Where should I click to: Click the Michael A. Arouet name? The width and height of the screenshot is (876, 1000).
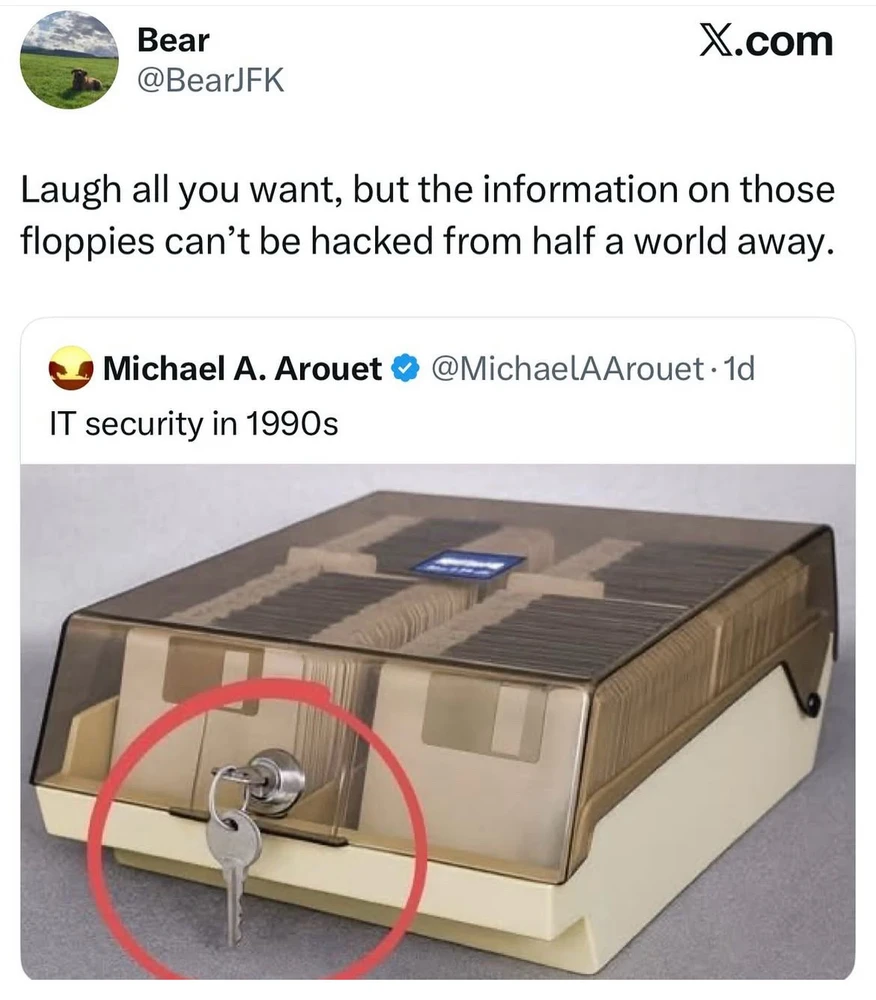click(x=242, y=369)
